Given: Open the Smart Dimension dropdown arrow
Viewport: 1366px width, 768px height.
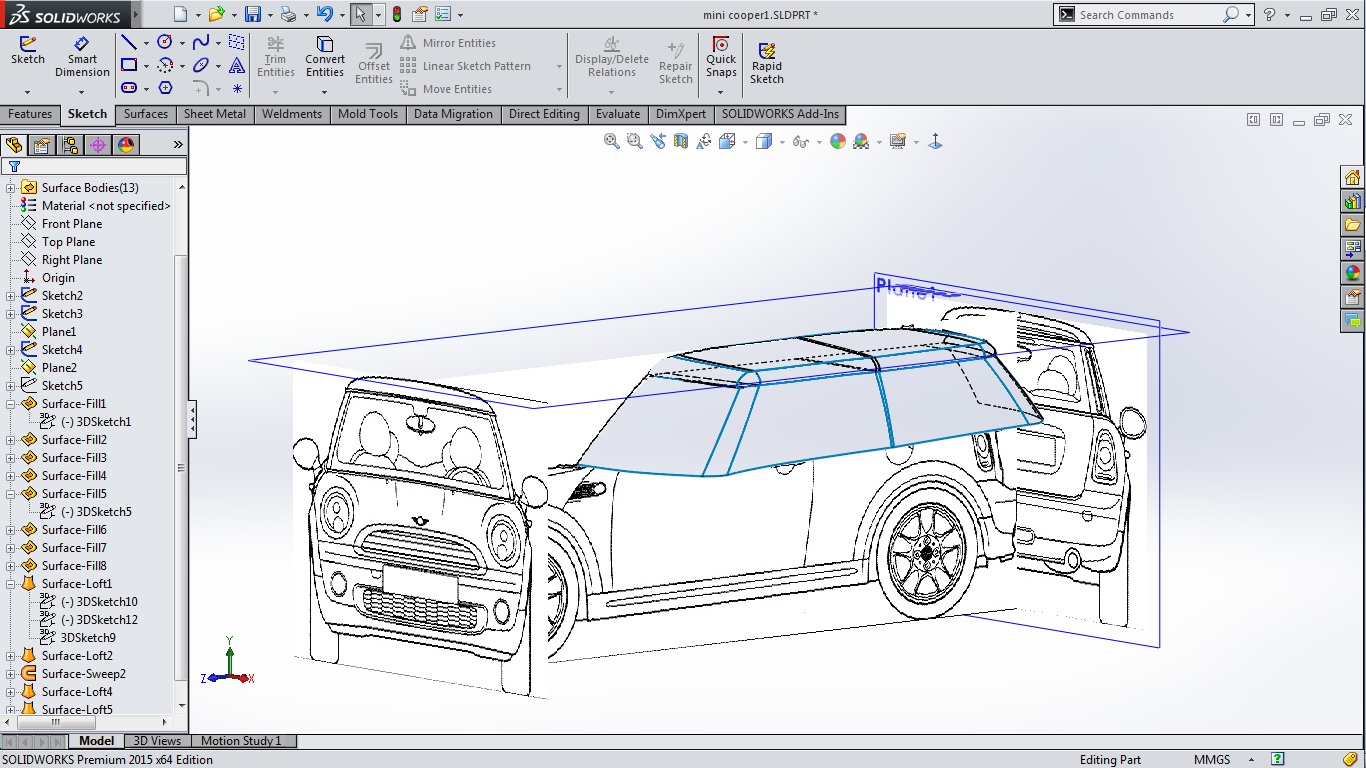Looking at the screenshot, I should coord(82,92).
